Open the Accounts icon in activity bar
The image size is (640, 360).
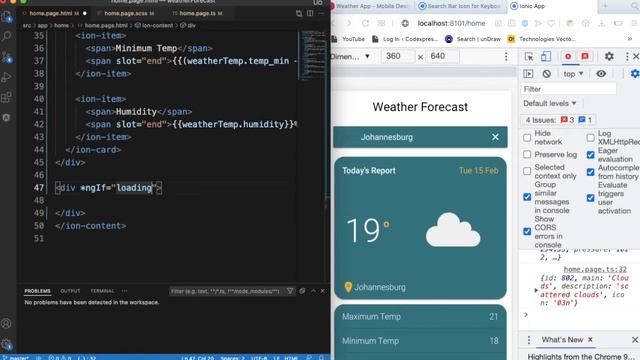(7, 324)
